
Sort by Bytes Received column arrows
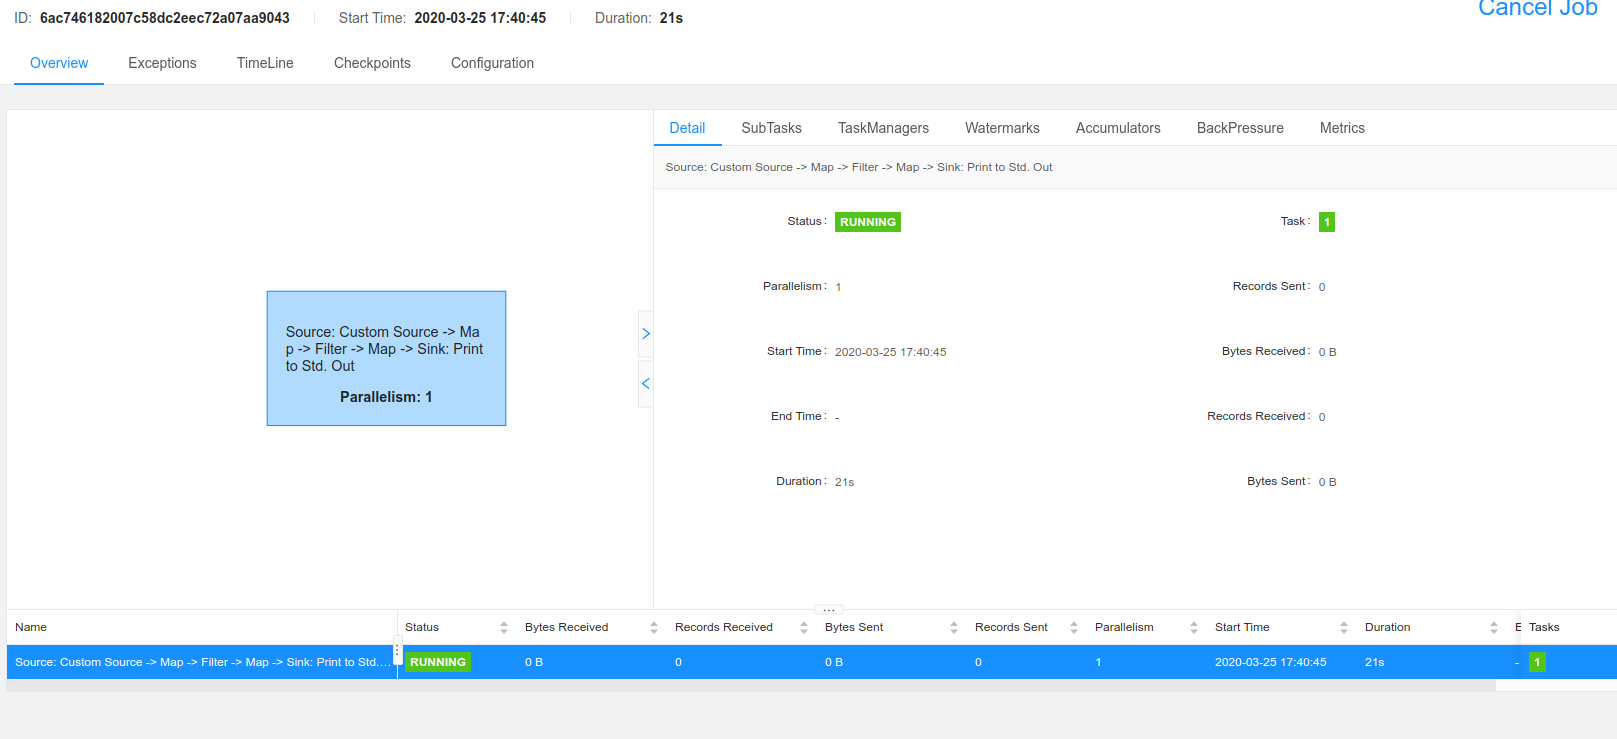654,628
